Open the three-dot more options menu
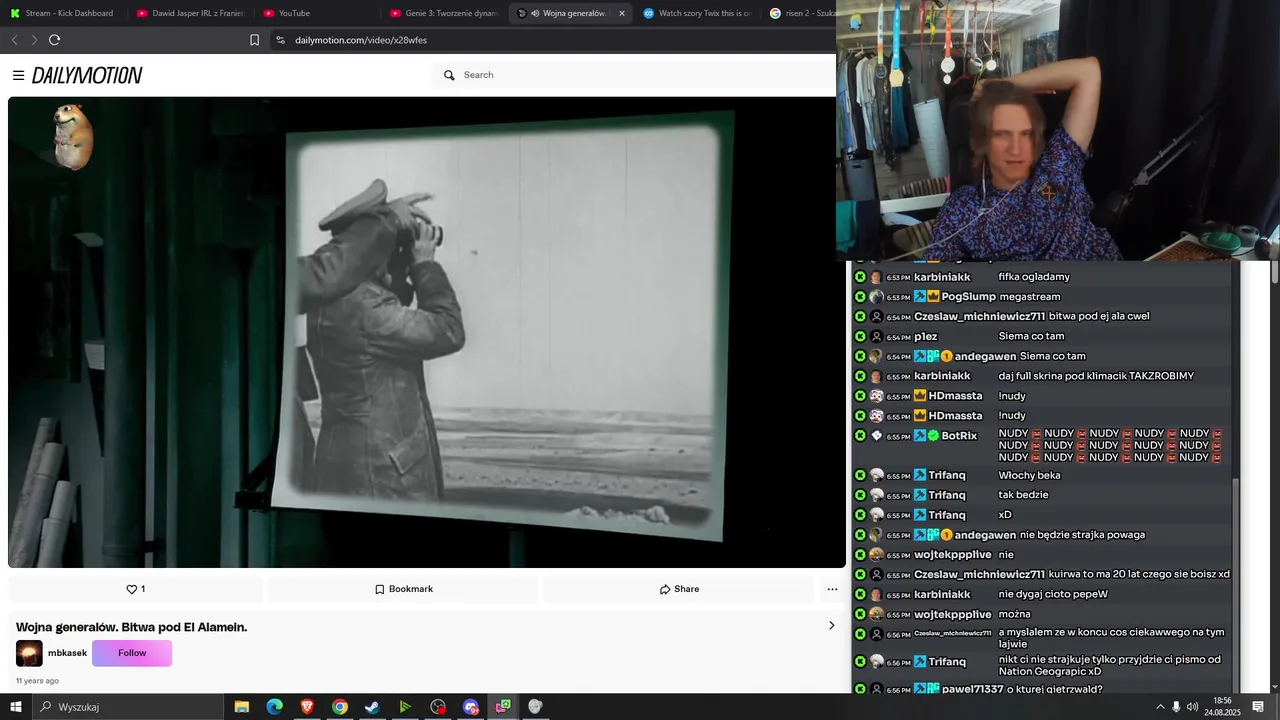Viewport: 1280px width, 720px height. point(832,589)
